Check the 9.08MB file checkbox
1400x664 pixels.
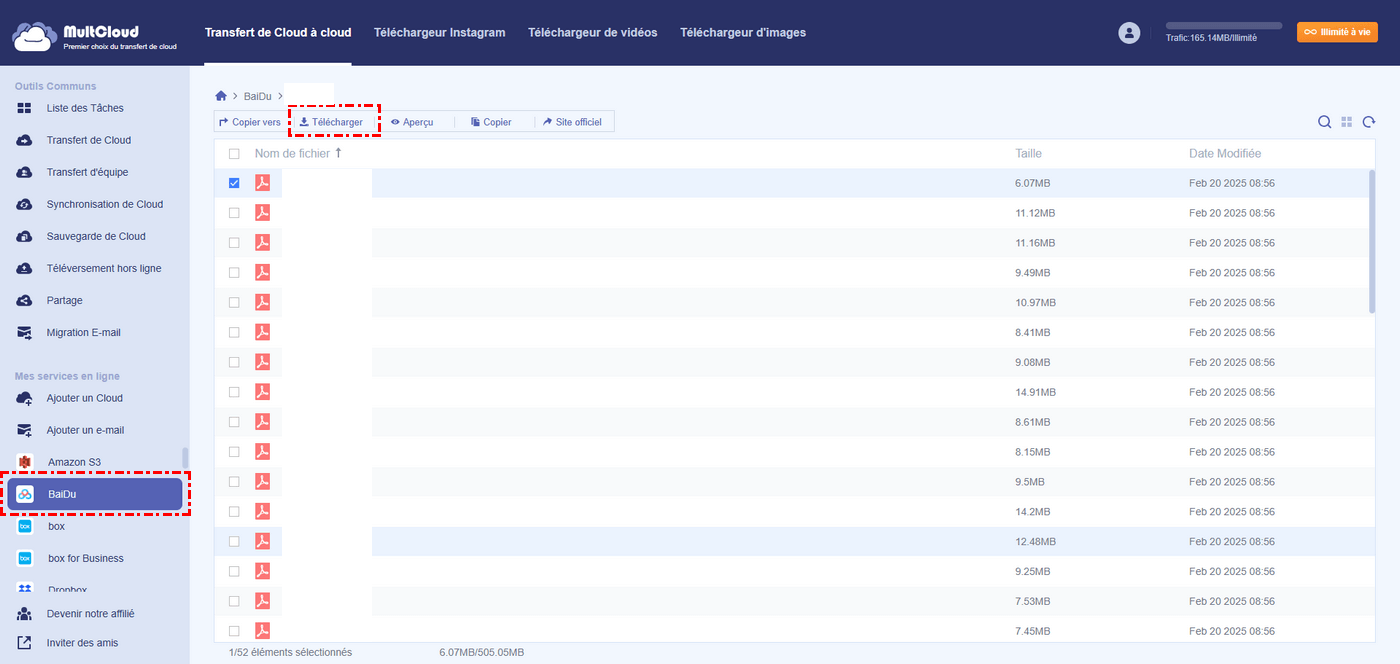[234, 362]
